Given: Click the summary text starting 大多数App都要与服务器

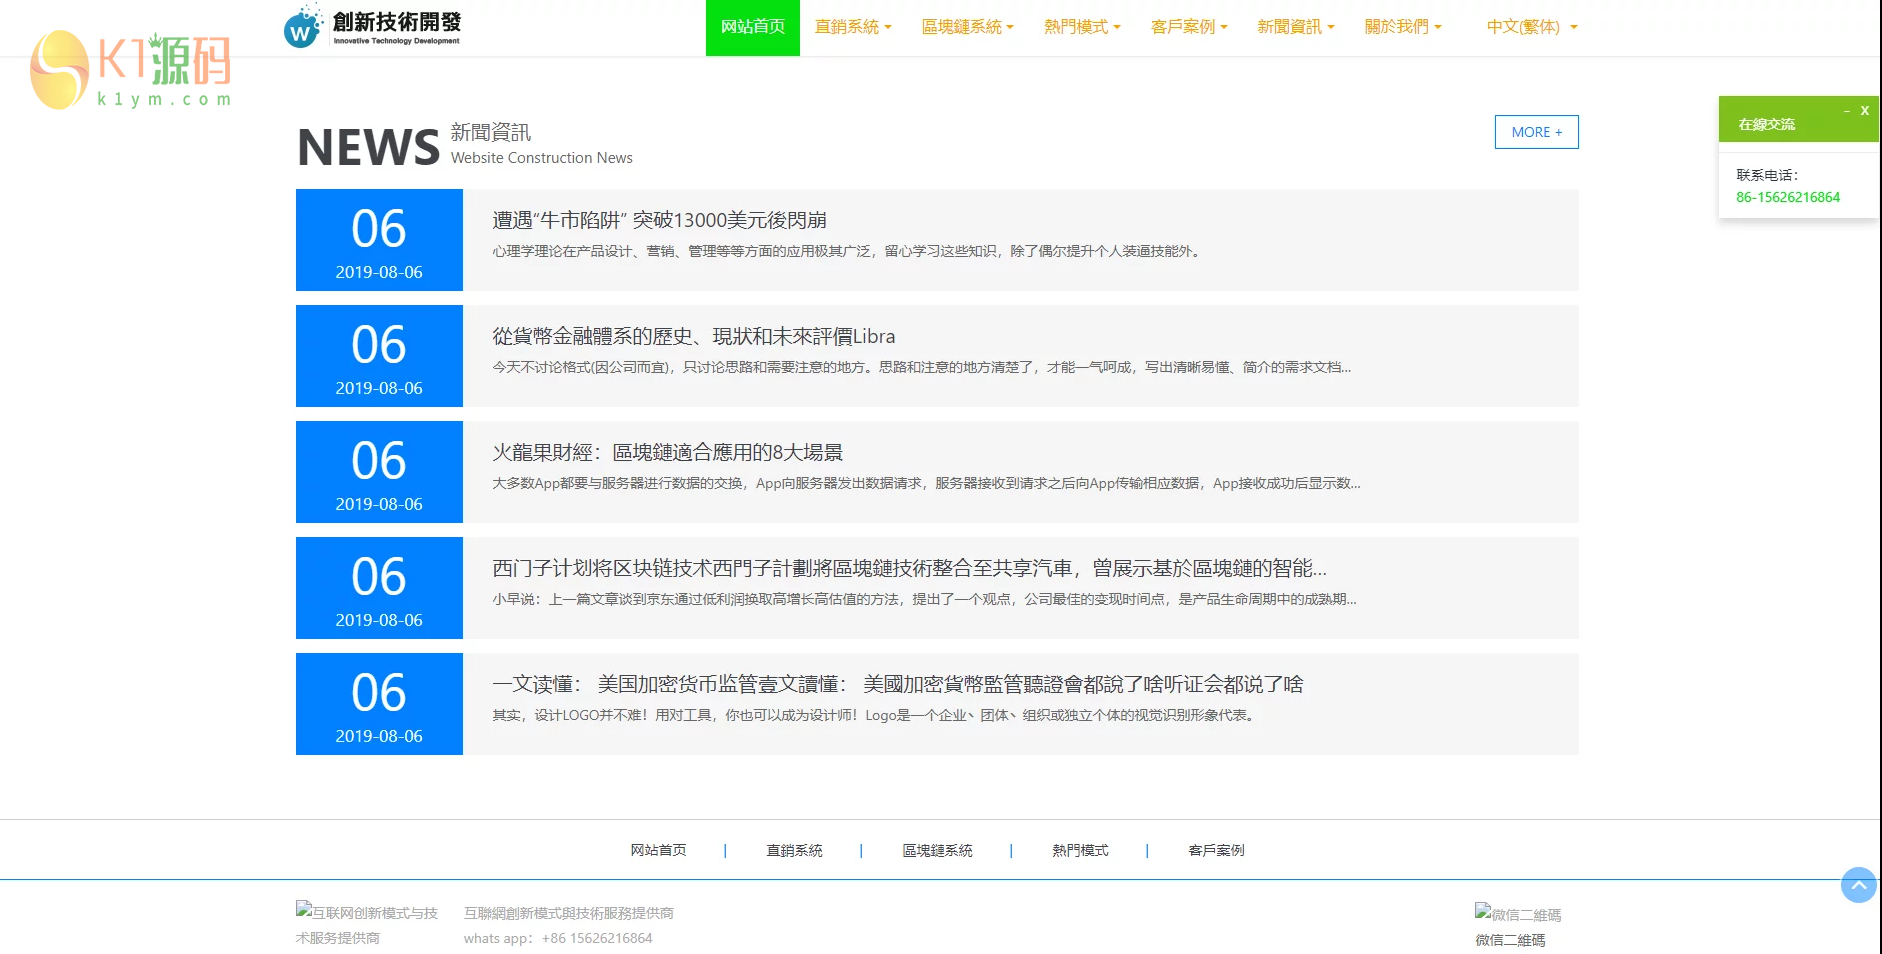Looking at the screenshot, I should point(926,483).
